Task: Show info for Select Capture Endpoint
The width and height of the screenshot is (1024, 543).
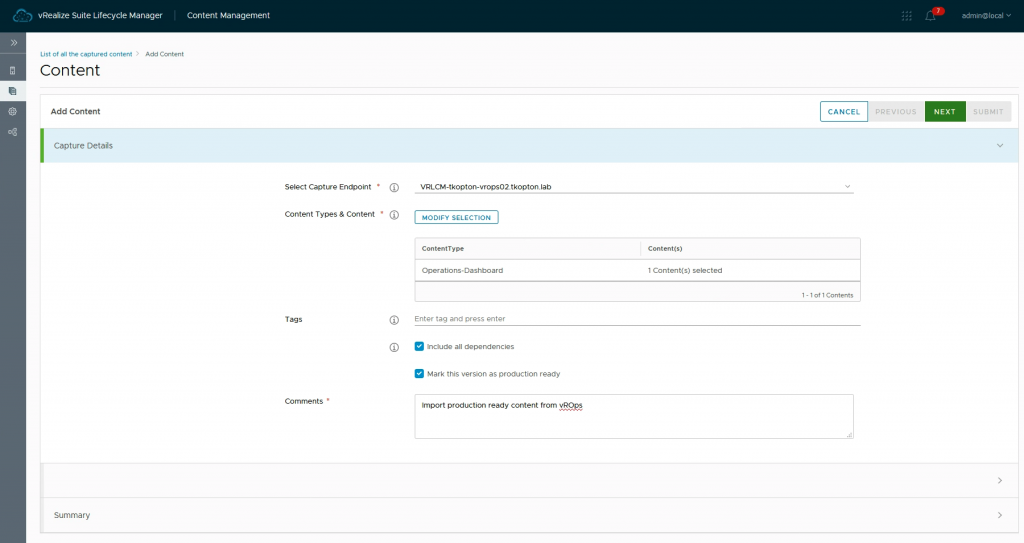Action: click(394, 188)
